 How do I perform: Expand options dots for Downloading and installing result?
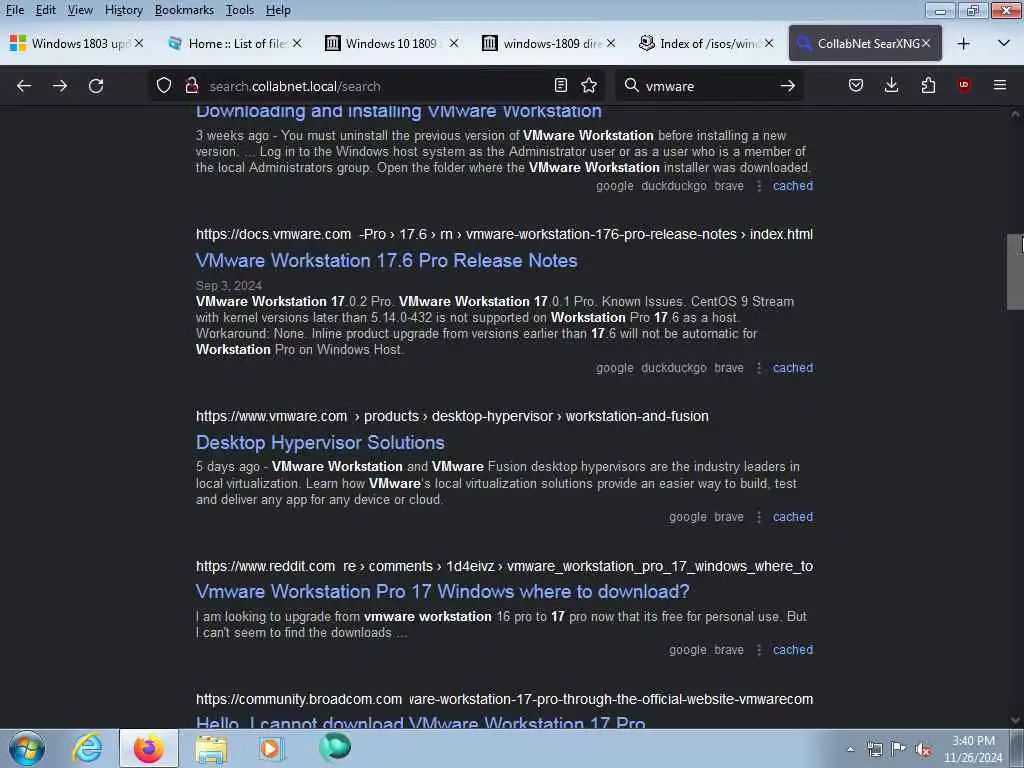[x=759, y=185]
